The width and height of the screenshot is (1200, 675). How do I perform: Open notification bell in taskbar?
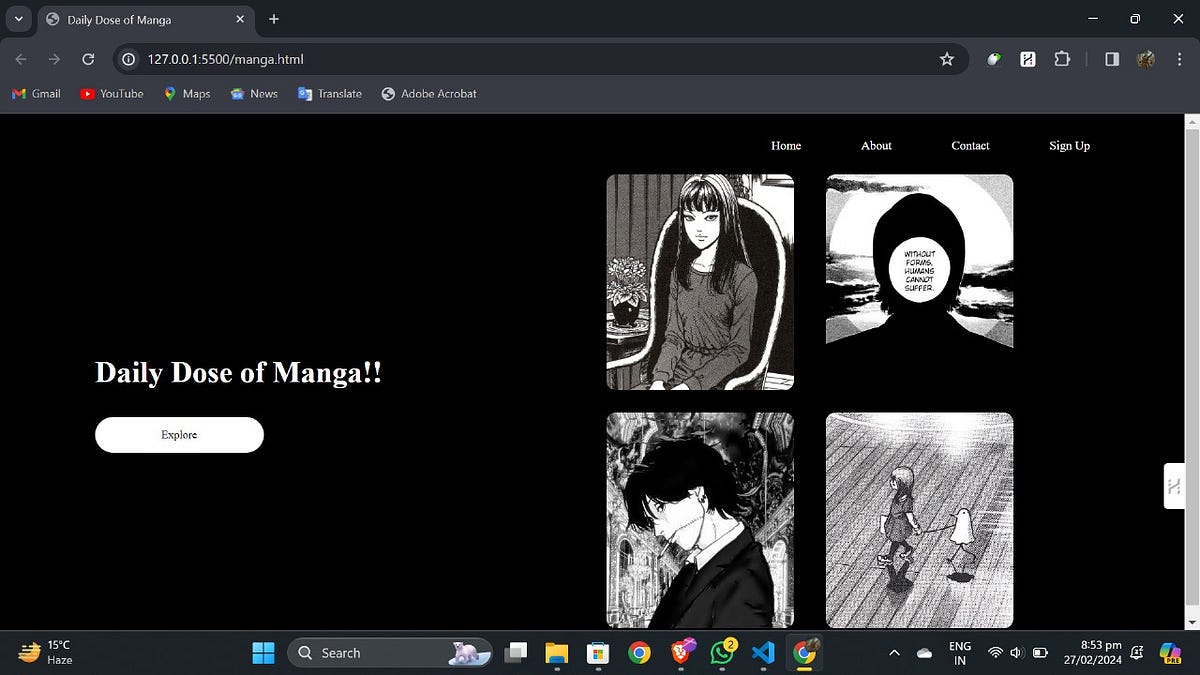click(x=1137, y=653)
